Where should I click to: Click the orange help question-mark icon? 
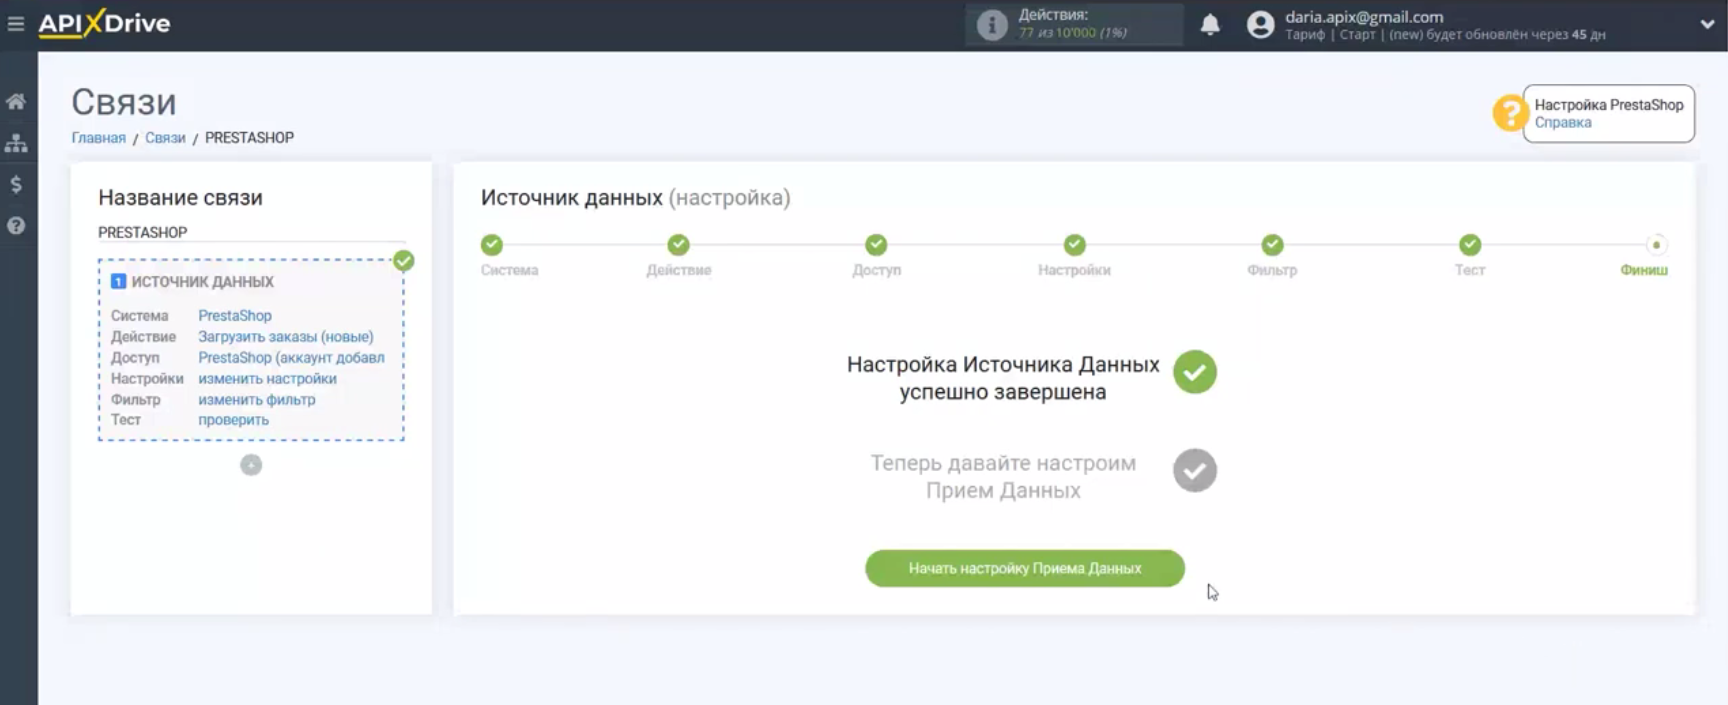pyautogui.click(x=1508, y=113)
